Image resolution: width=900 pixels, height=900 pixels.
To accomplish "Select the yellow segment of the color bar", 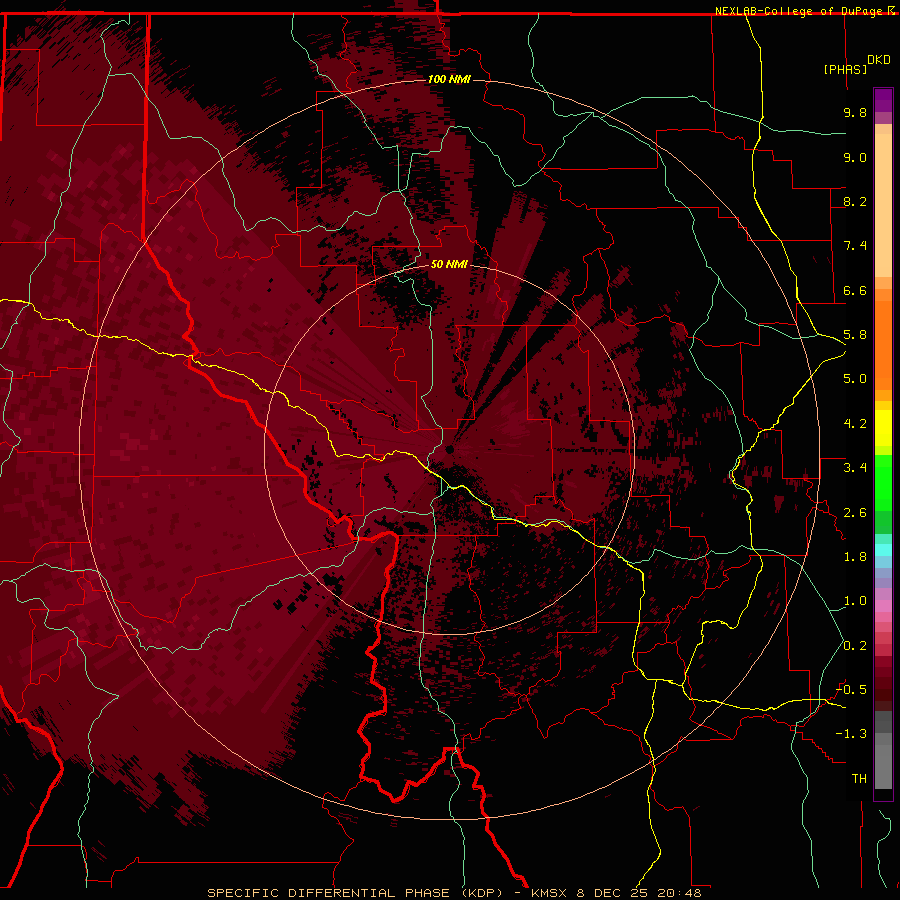I will pos(883,428).
